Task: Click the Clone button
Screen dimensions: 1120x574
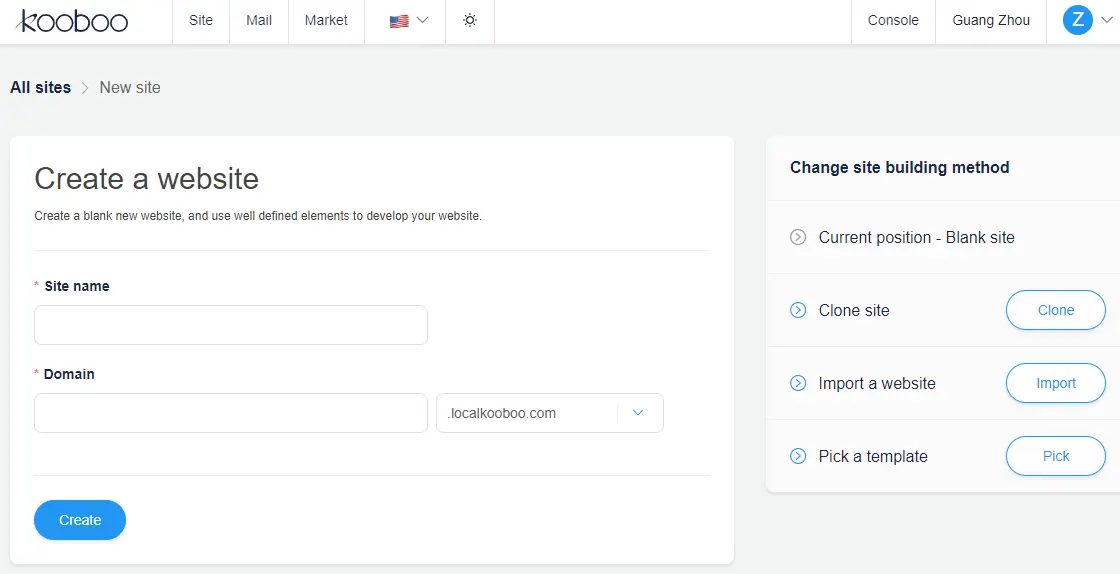Action: click(x=1055, y=310)
